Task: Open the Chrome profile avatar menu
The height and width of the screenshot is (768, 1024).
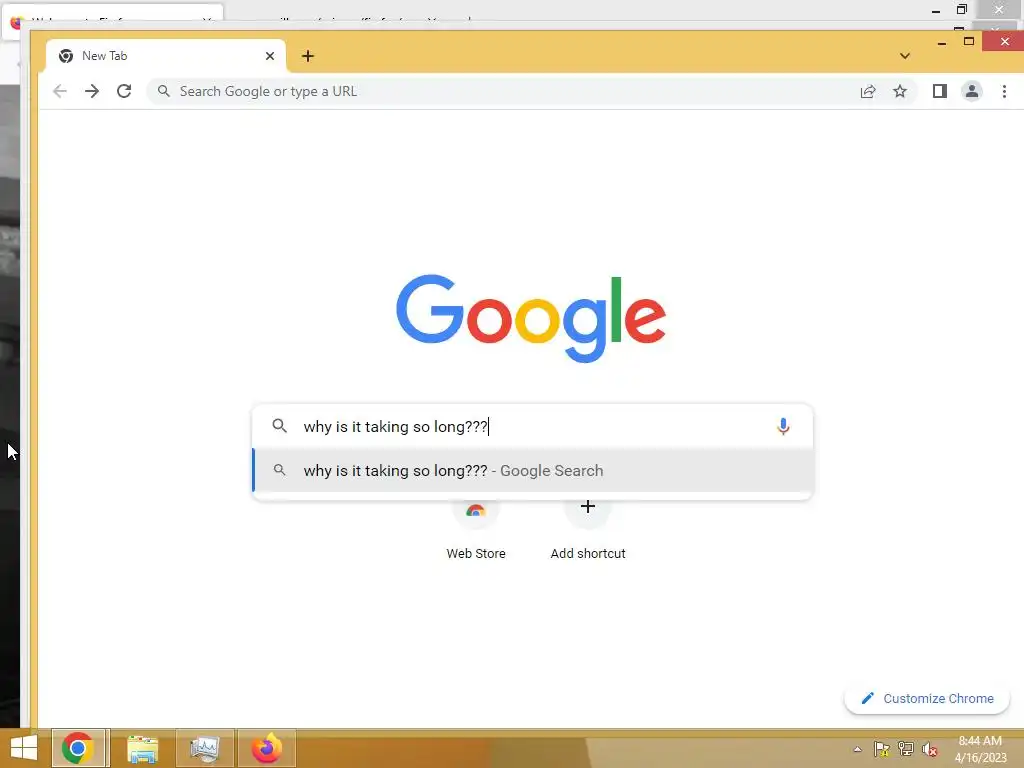Action: pos(972,91)
